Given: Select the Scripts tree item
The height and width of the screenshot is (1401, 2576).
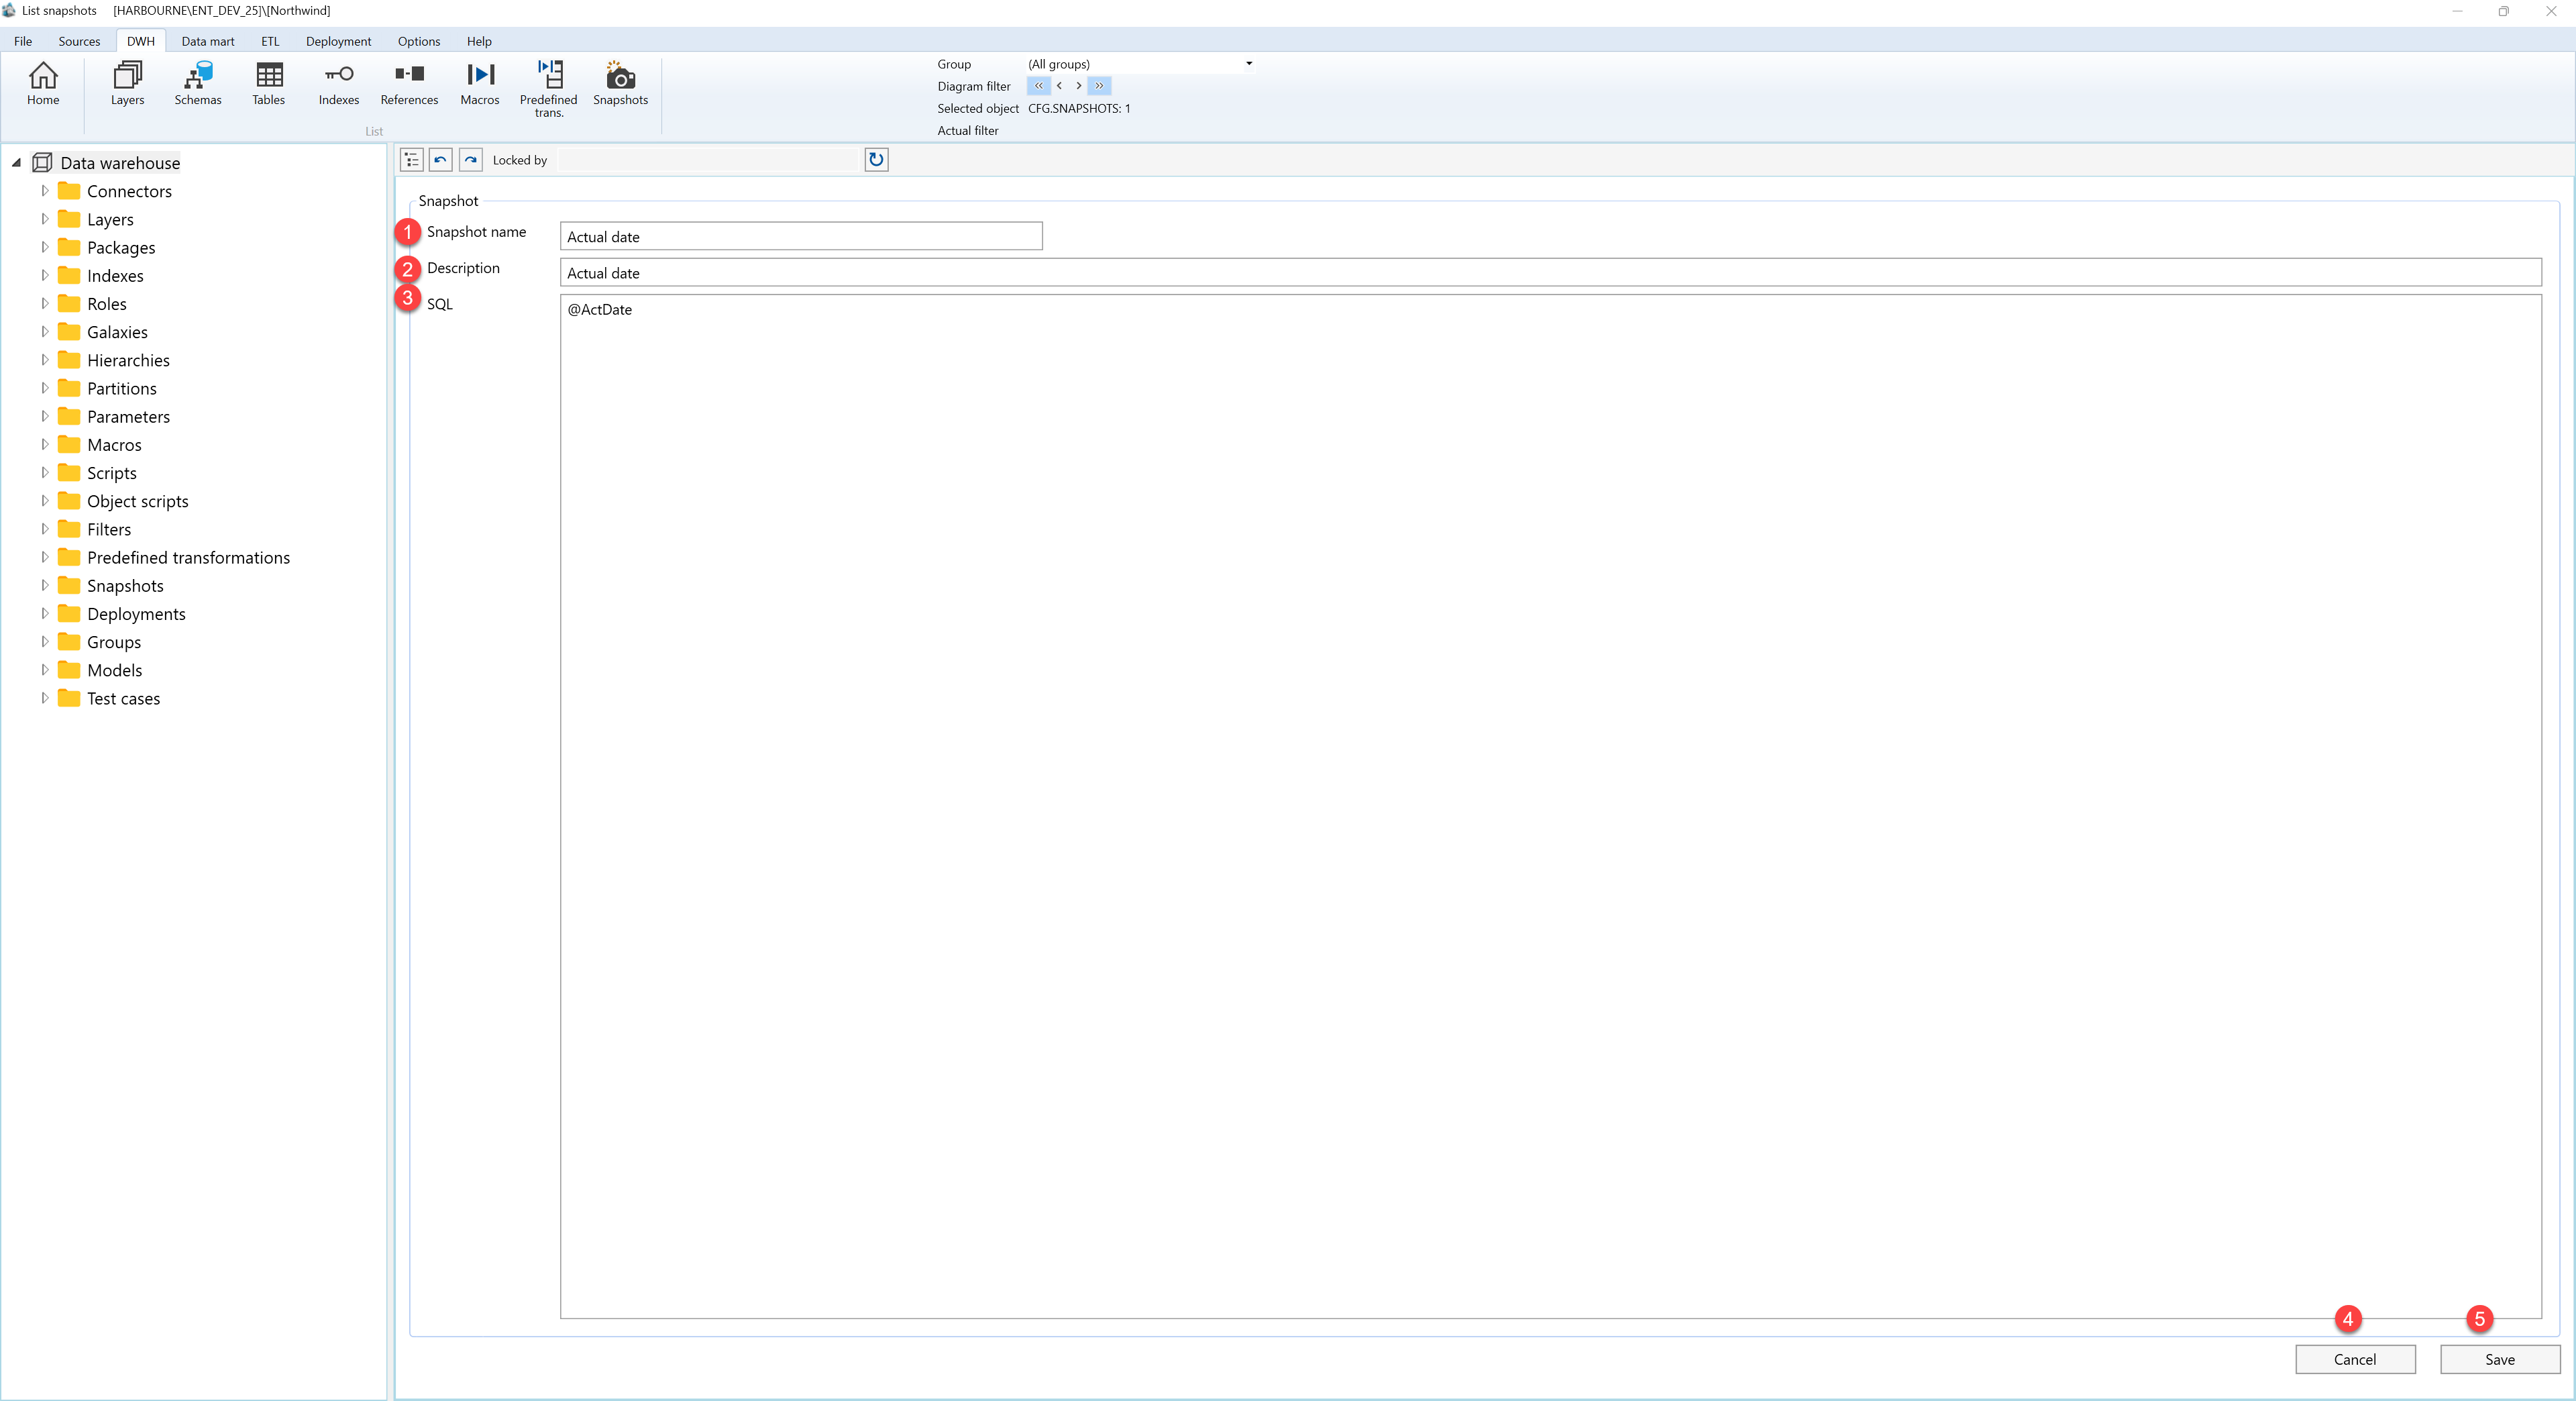Looking at the screenshot, I should coord(111,473).
